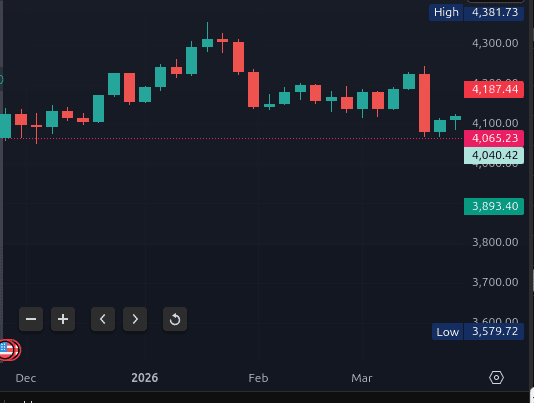Click the Feb label on the time axis
534x403 pixels.
[258, 378]
